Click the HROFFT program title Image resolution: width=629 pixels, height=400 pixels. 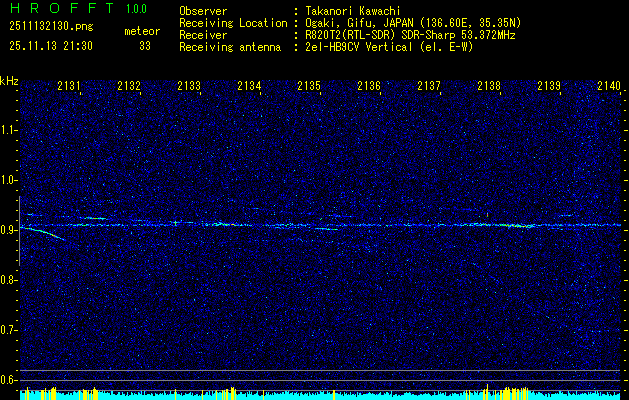pyautogui.click(x=61, y=8)
